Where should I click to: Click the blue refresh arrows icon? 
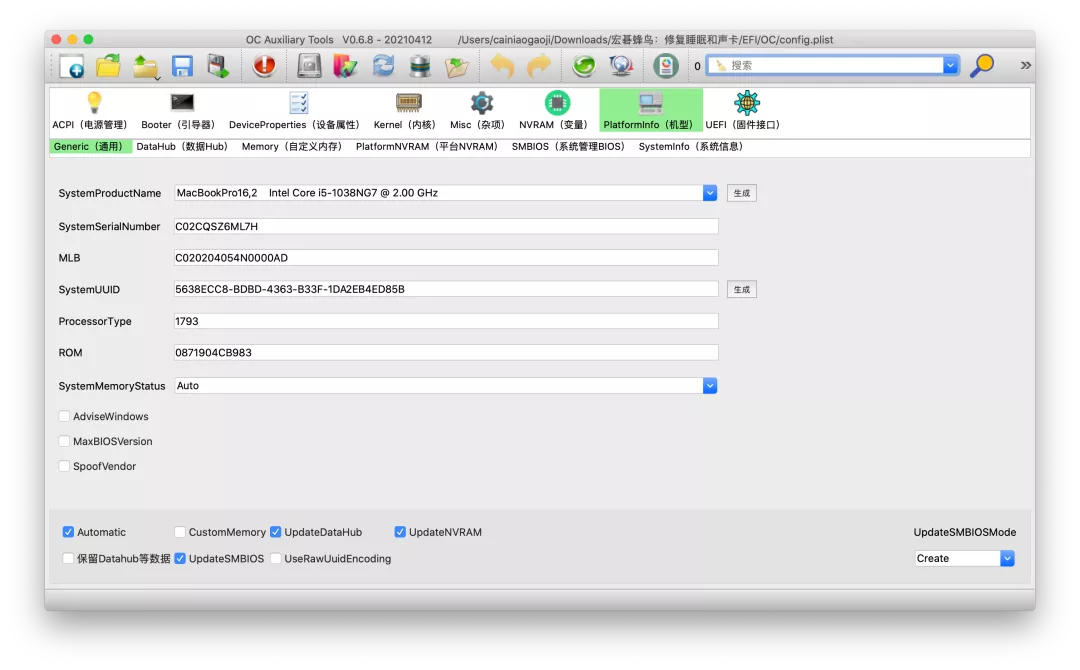(383, 66)
